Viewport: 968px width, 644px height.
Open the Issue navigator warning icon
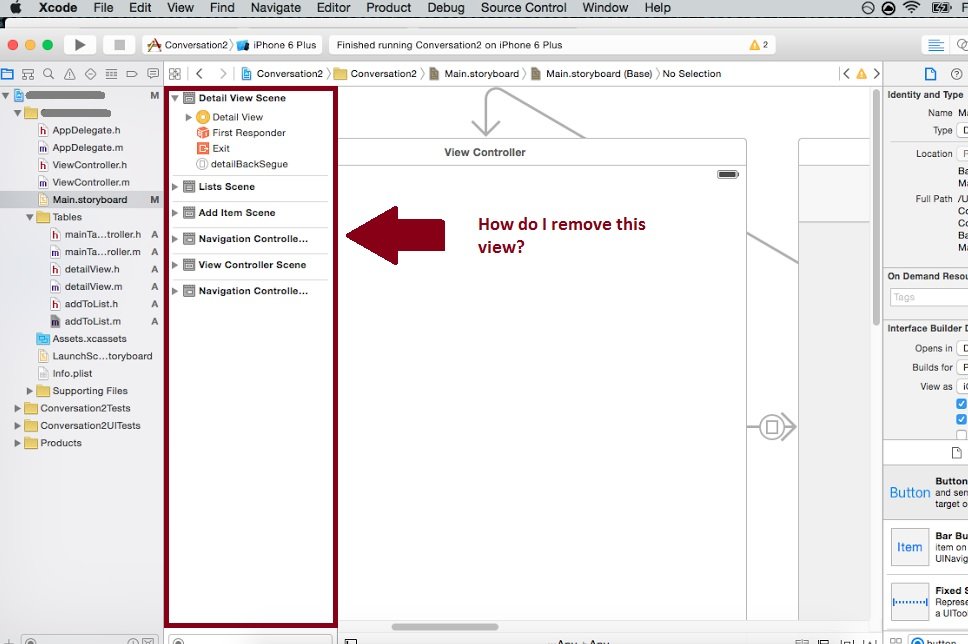point(70,74)
